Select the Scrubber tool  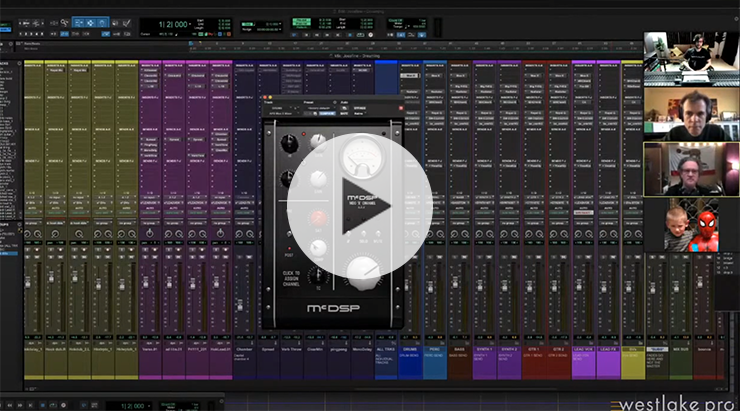[116, 23]
